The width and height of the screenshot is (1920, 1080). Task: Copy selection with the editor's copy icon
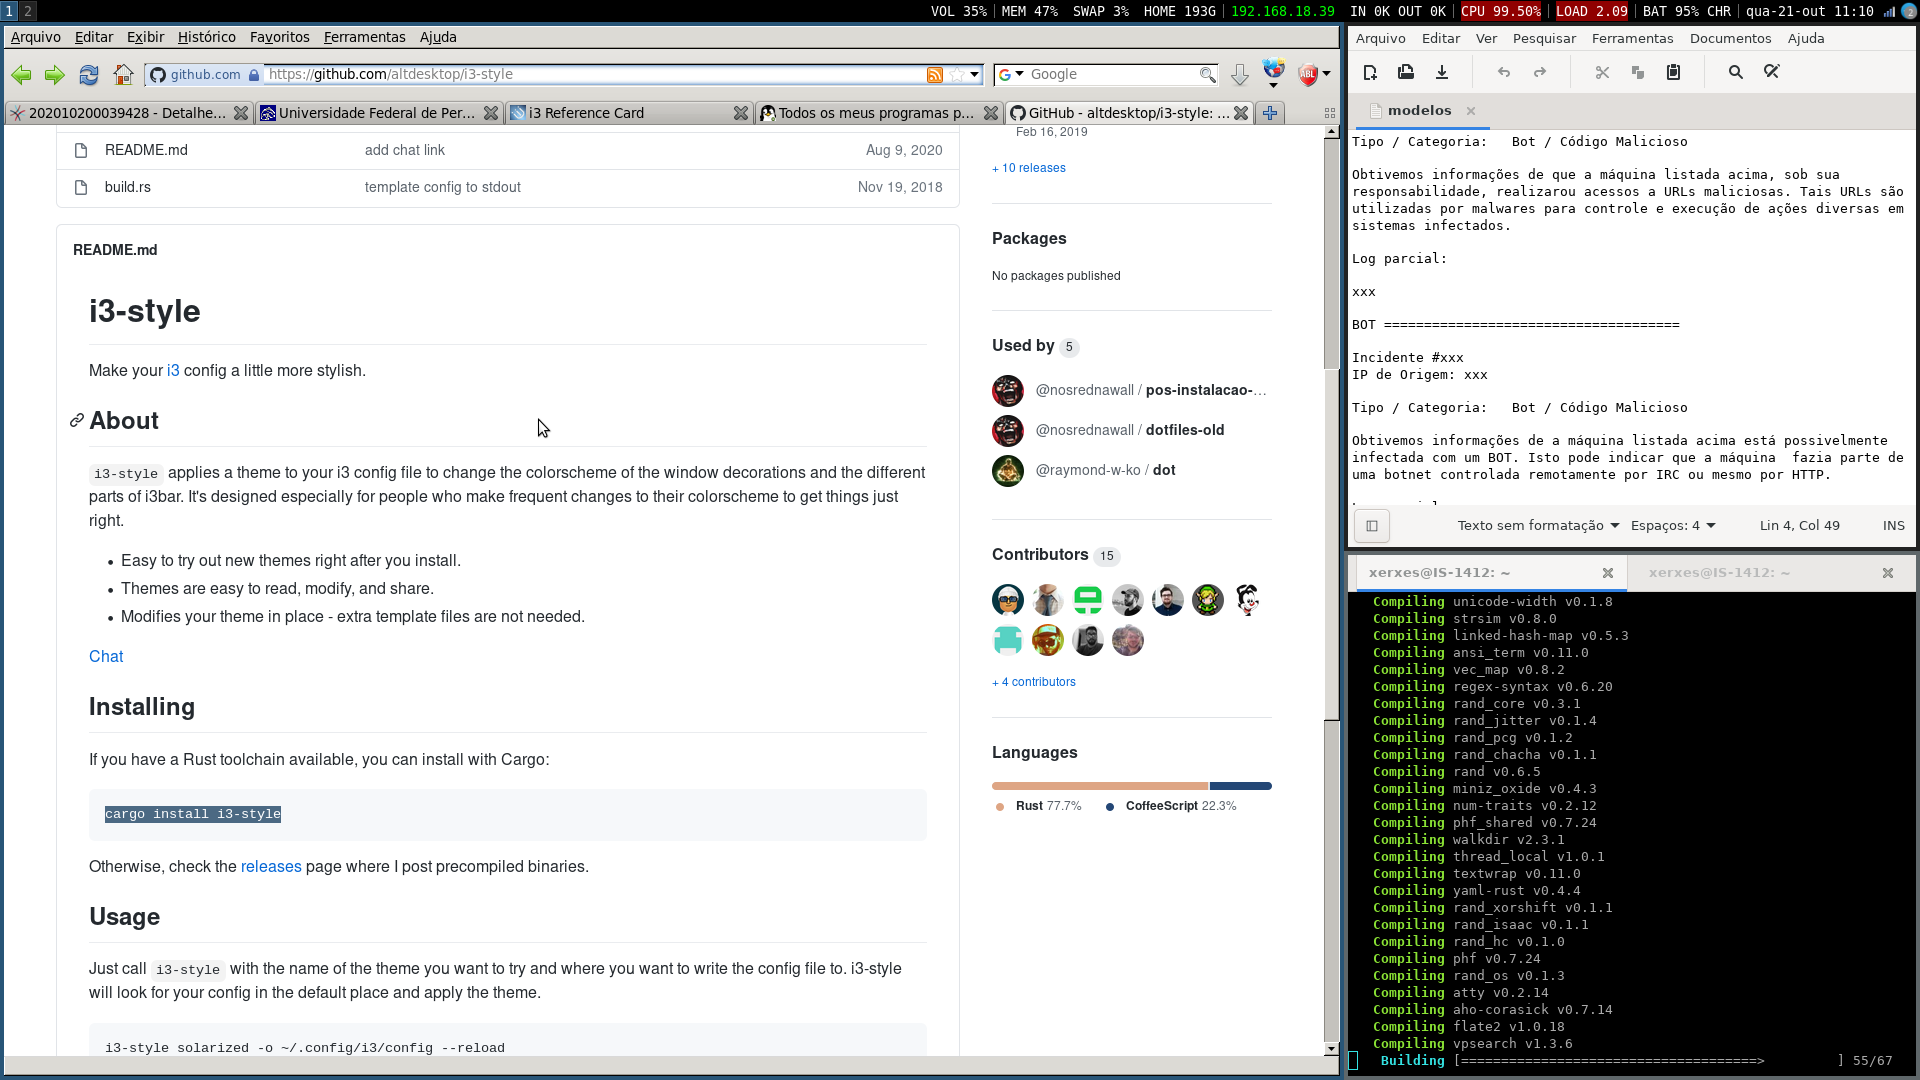click(x=1638, y=72)
